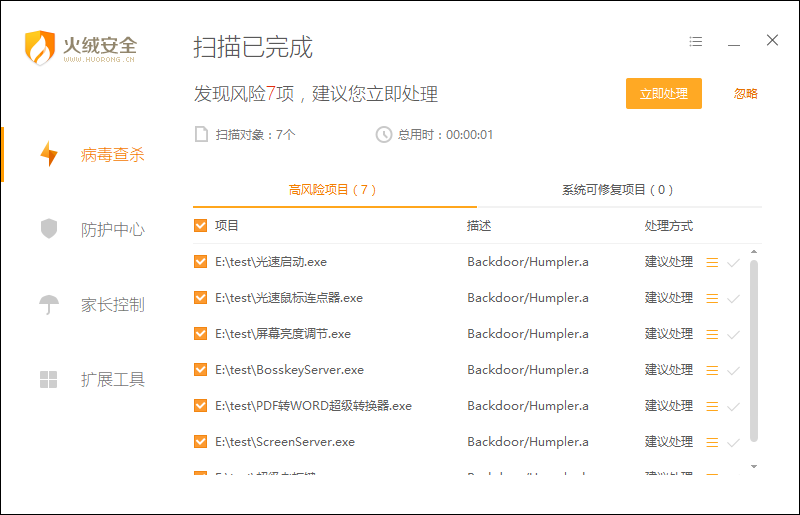Click the Huorong flame logo
The width and height of the screenshot is (800, 515).
(40, 47)
